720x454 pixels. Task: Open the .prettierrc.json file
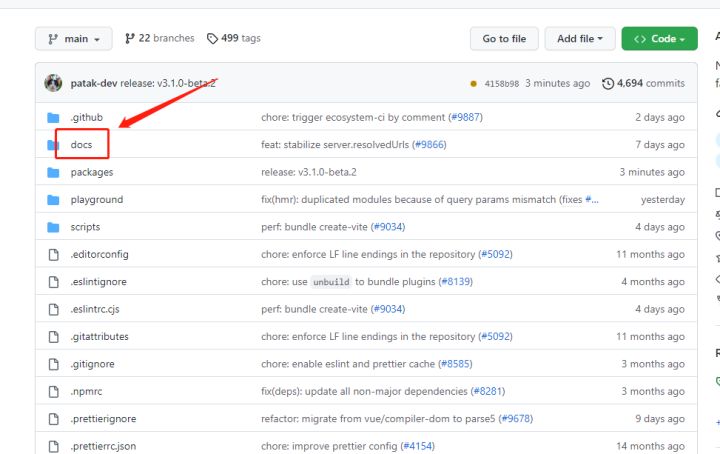tap(103, 446)
